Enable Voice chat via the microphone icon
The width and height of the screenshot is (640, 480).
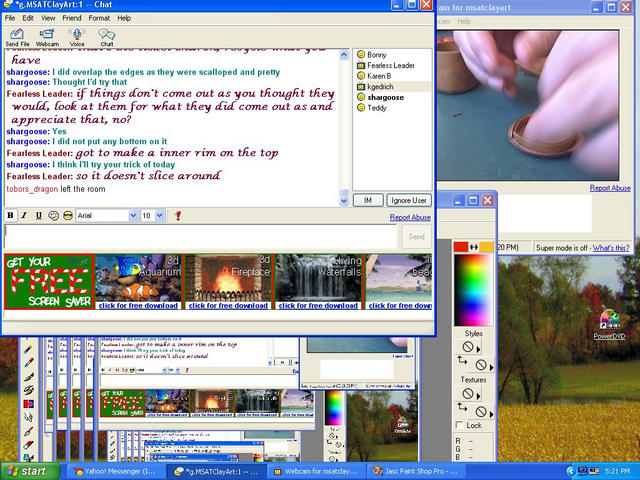[77, 37]
